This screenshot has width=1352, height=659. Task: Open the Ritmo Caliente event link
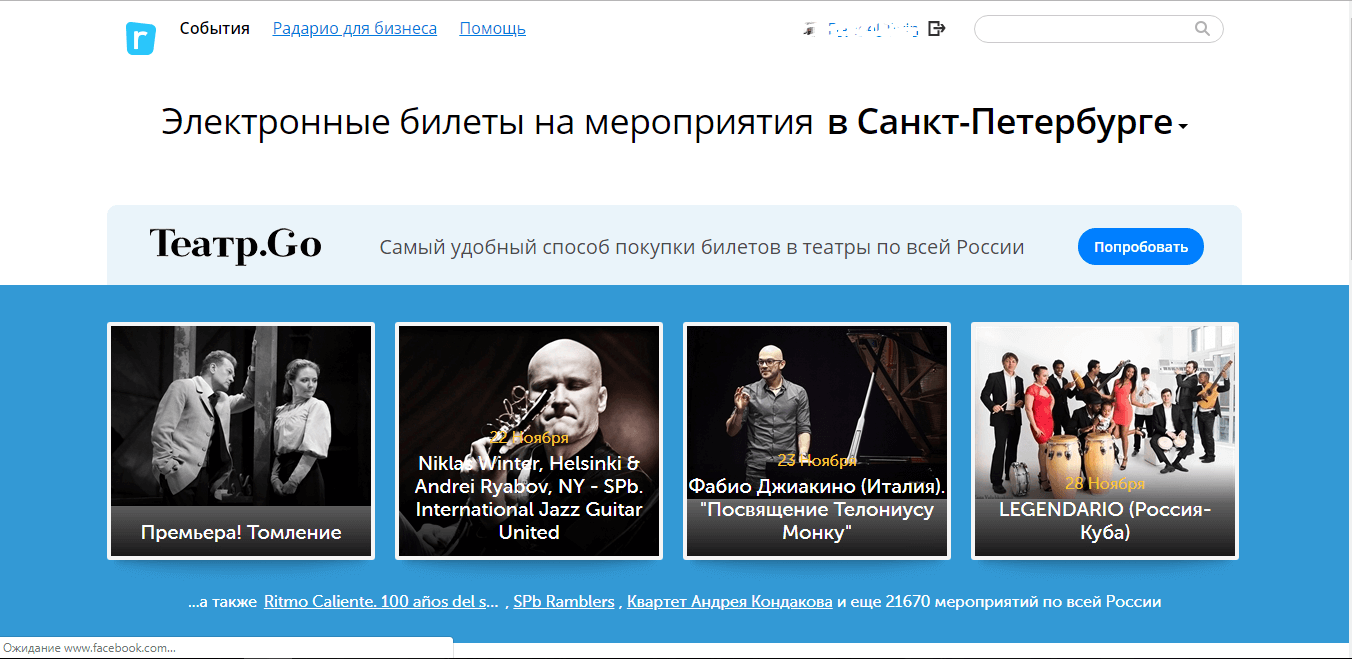(x=381, y=602)
